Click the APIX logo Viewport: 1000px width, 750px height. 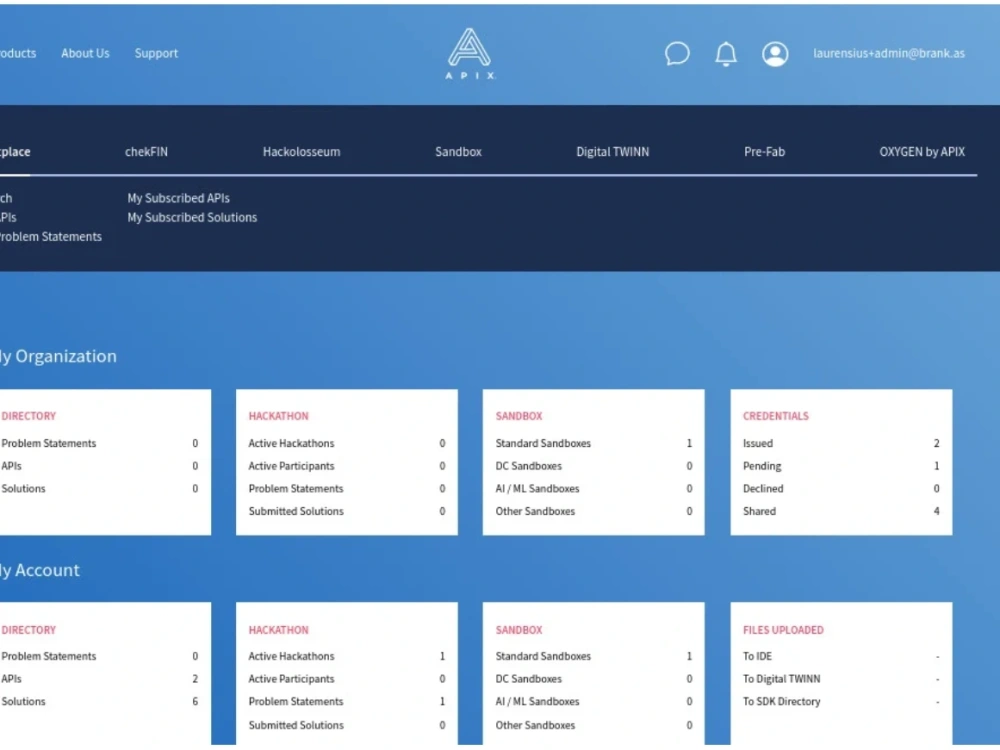[x=470, y=54]
